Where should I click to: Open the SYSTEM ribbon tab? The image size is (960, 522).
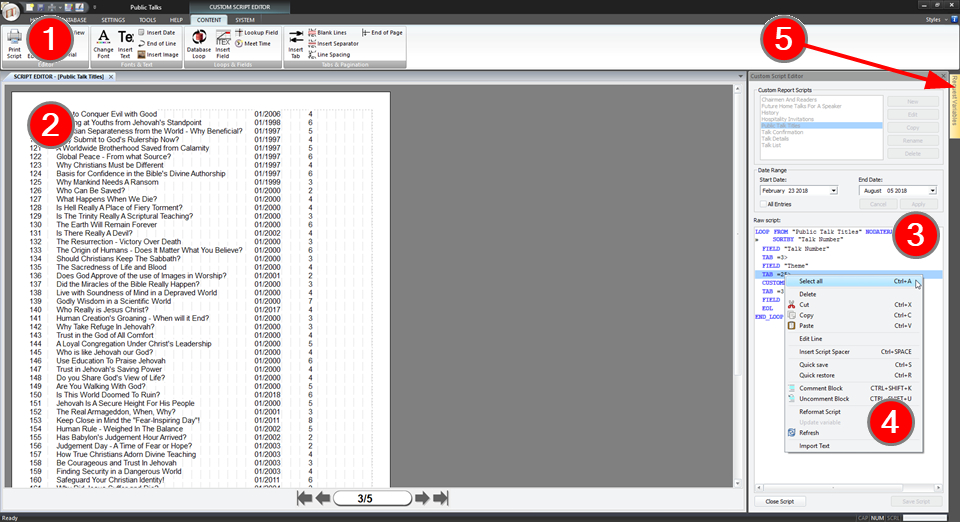pos(245,20)
